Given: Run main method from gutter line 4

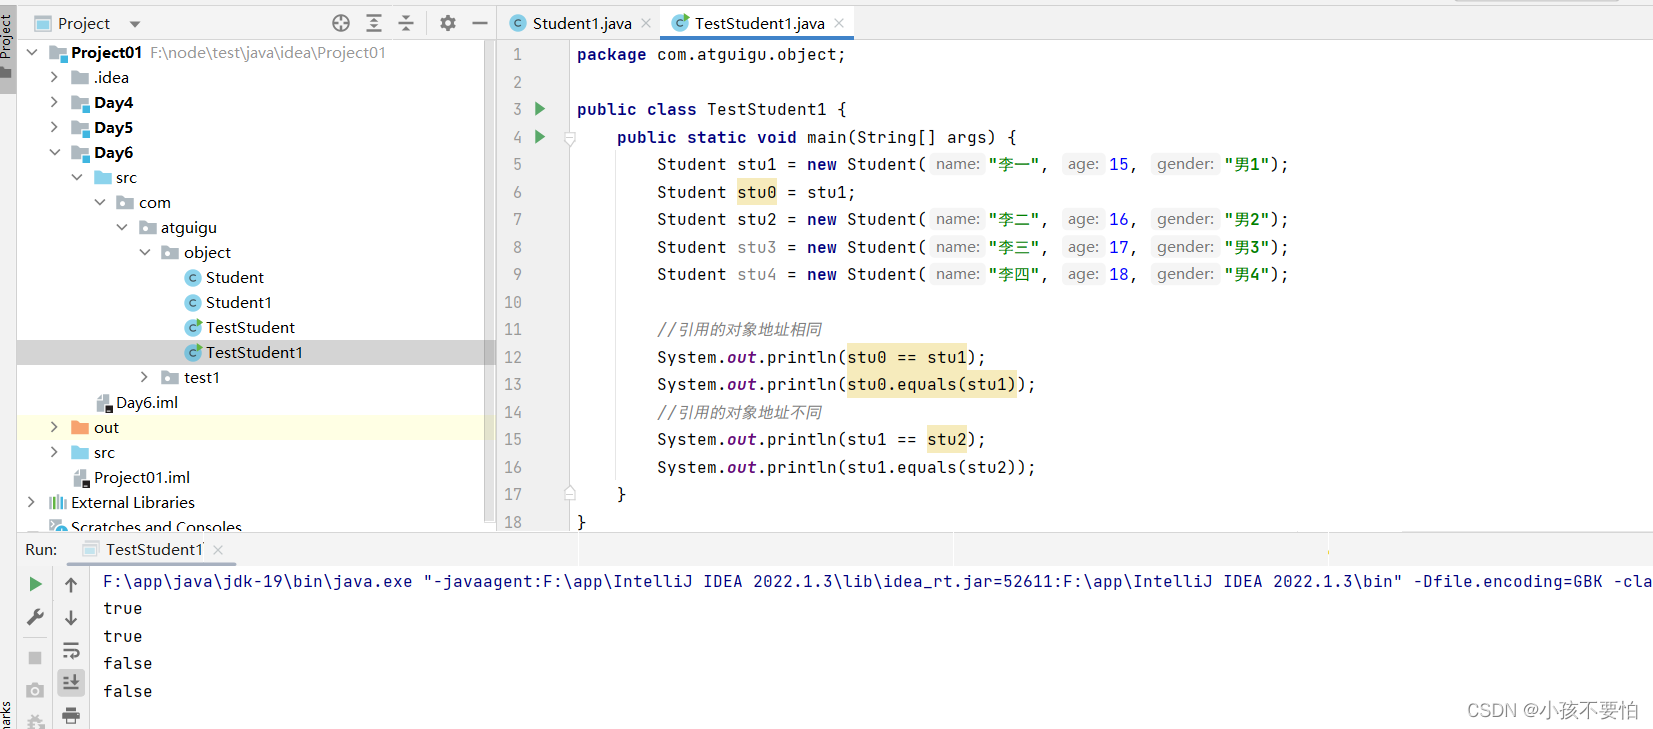Looking at the screenshot, I should point(540,137).
